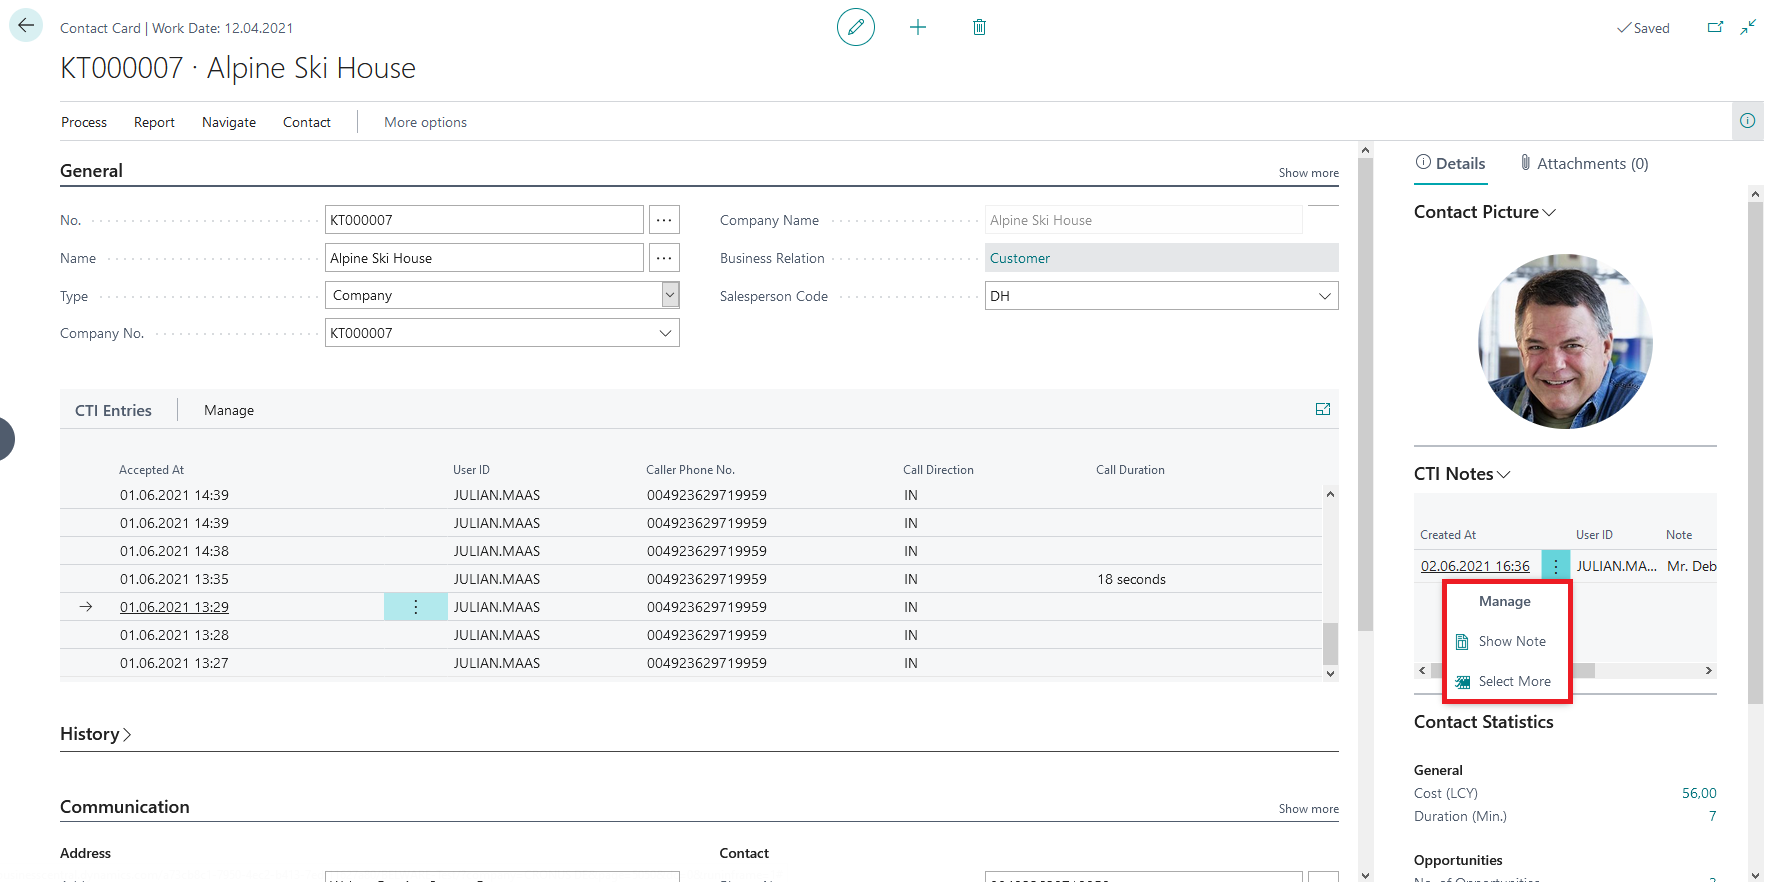Open Cost (LCY) value 56,00
This screenshot has width=1787, height=882.
pos(1699,793)
